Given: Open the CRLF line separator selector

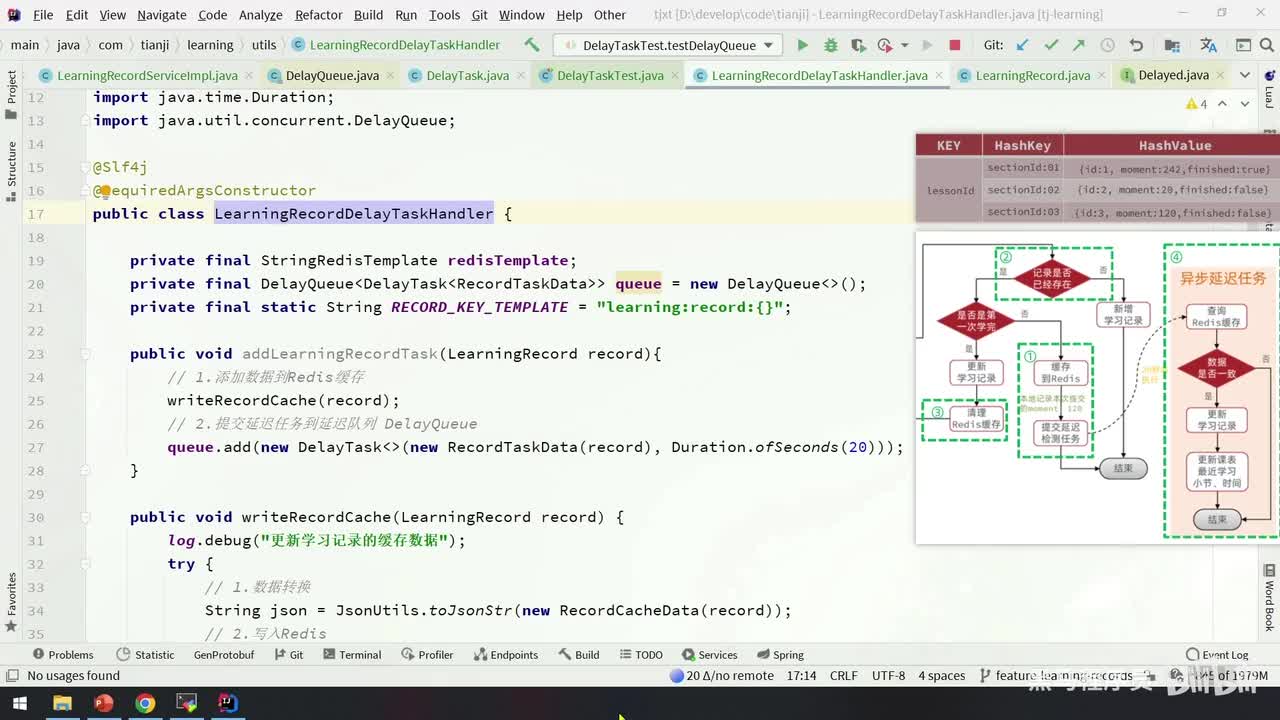Looking at the screenshot, I should (x=843, y=676).
